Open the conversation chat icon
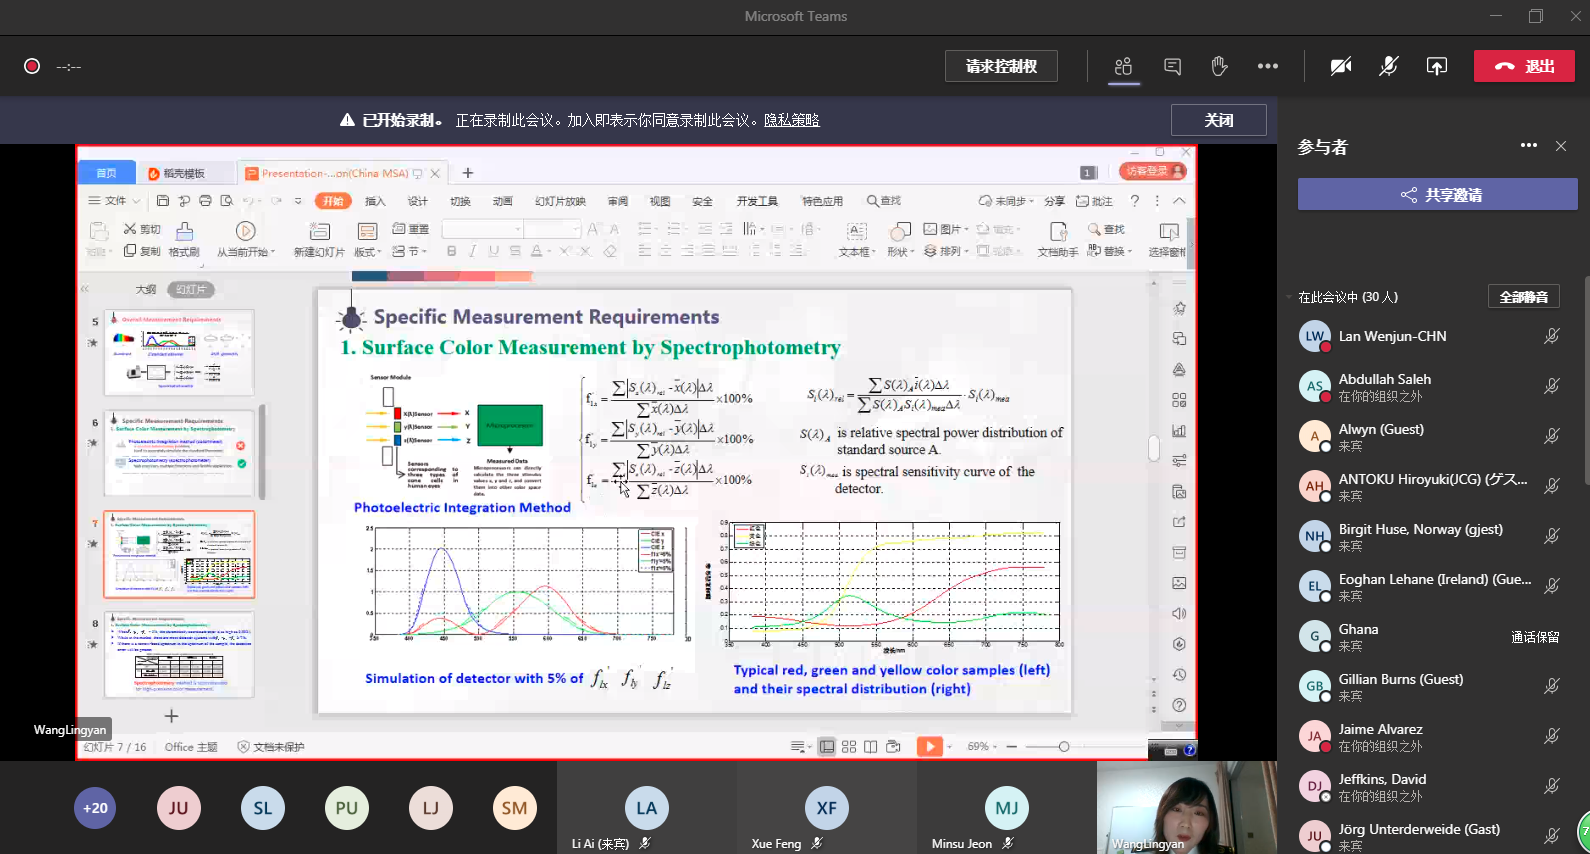Image resolution: width=1590 pixels, height=854 pixels. (x=1172, y=66)
